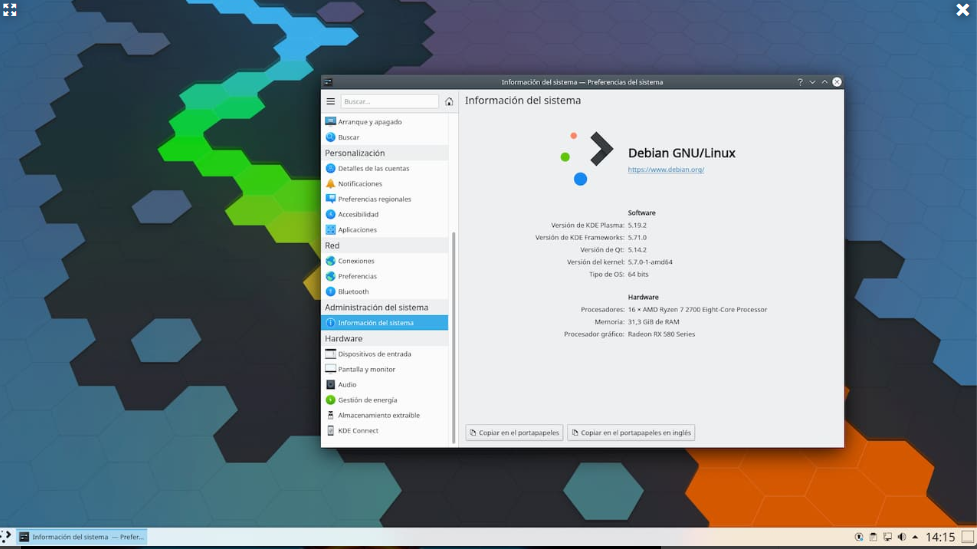Viewport: 977px width, 549px height.
Task: Click Copiar en el portapapeles en inglés
Action: (x=631, y=432)
